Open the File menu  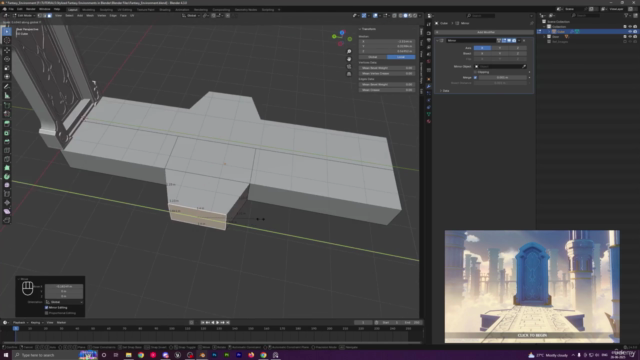tap(11, 9)
